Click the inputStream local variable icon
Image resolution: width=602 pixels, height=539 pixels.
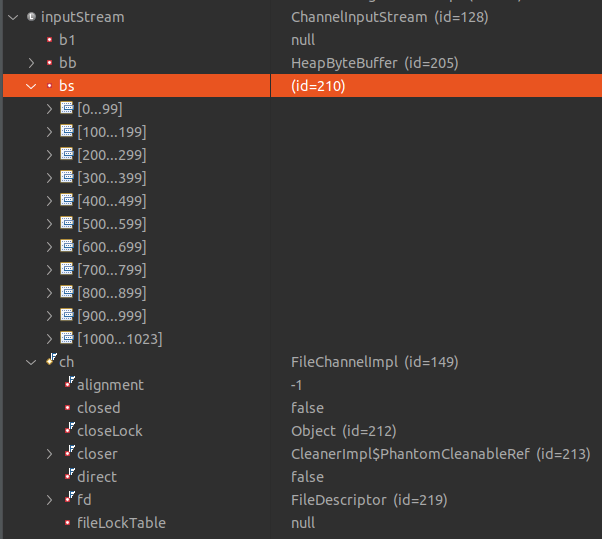(31, 17)
